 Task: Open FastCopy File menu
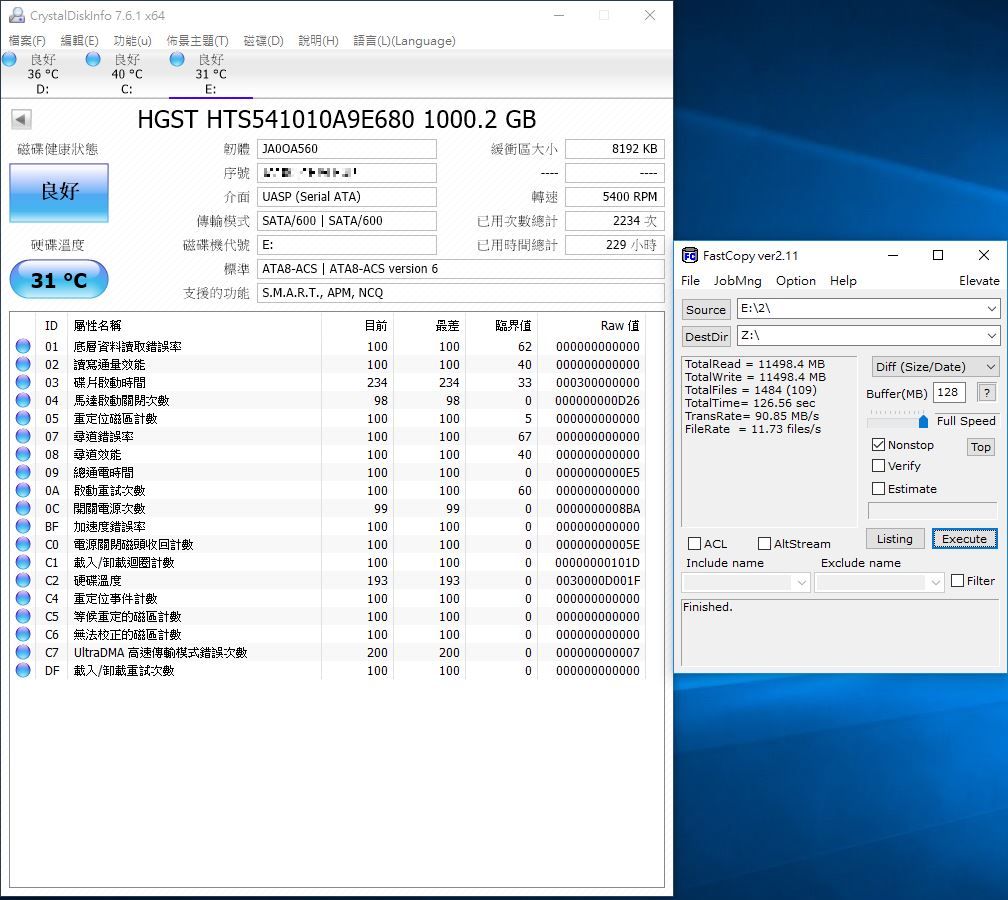point(690,281)
